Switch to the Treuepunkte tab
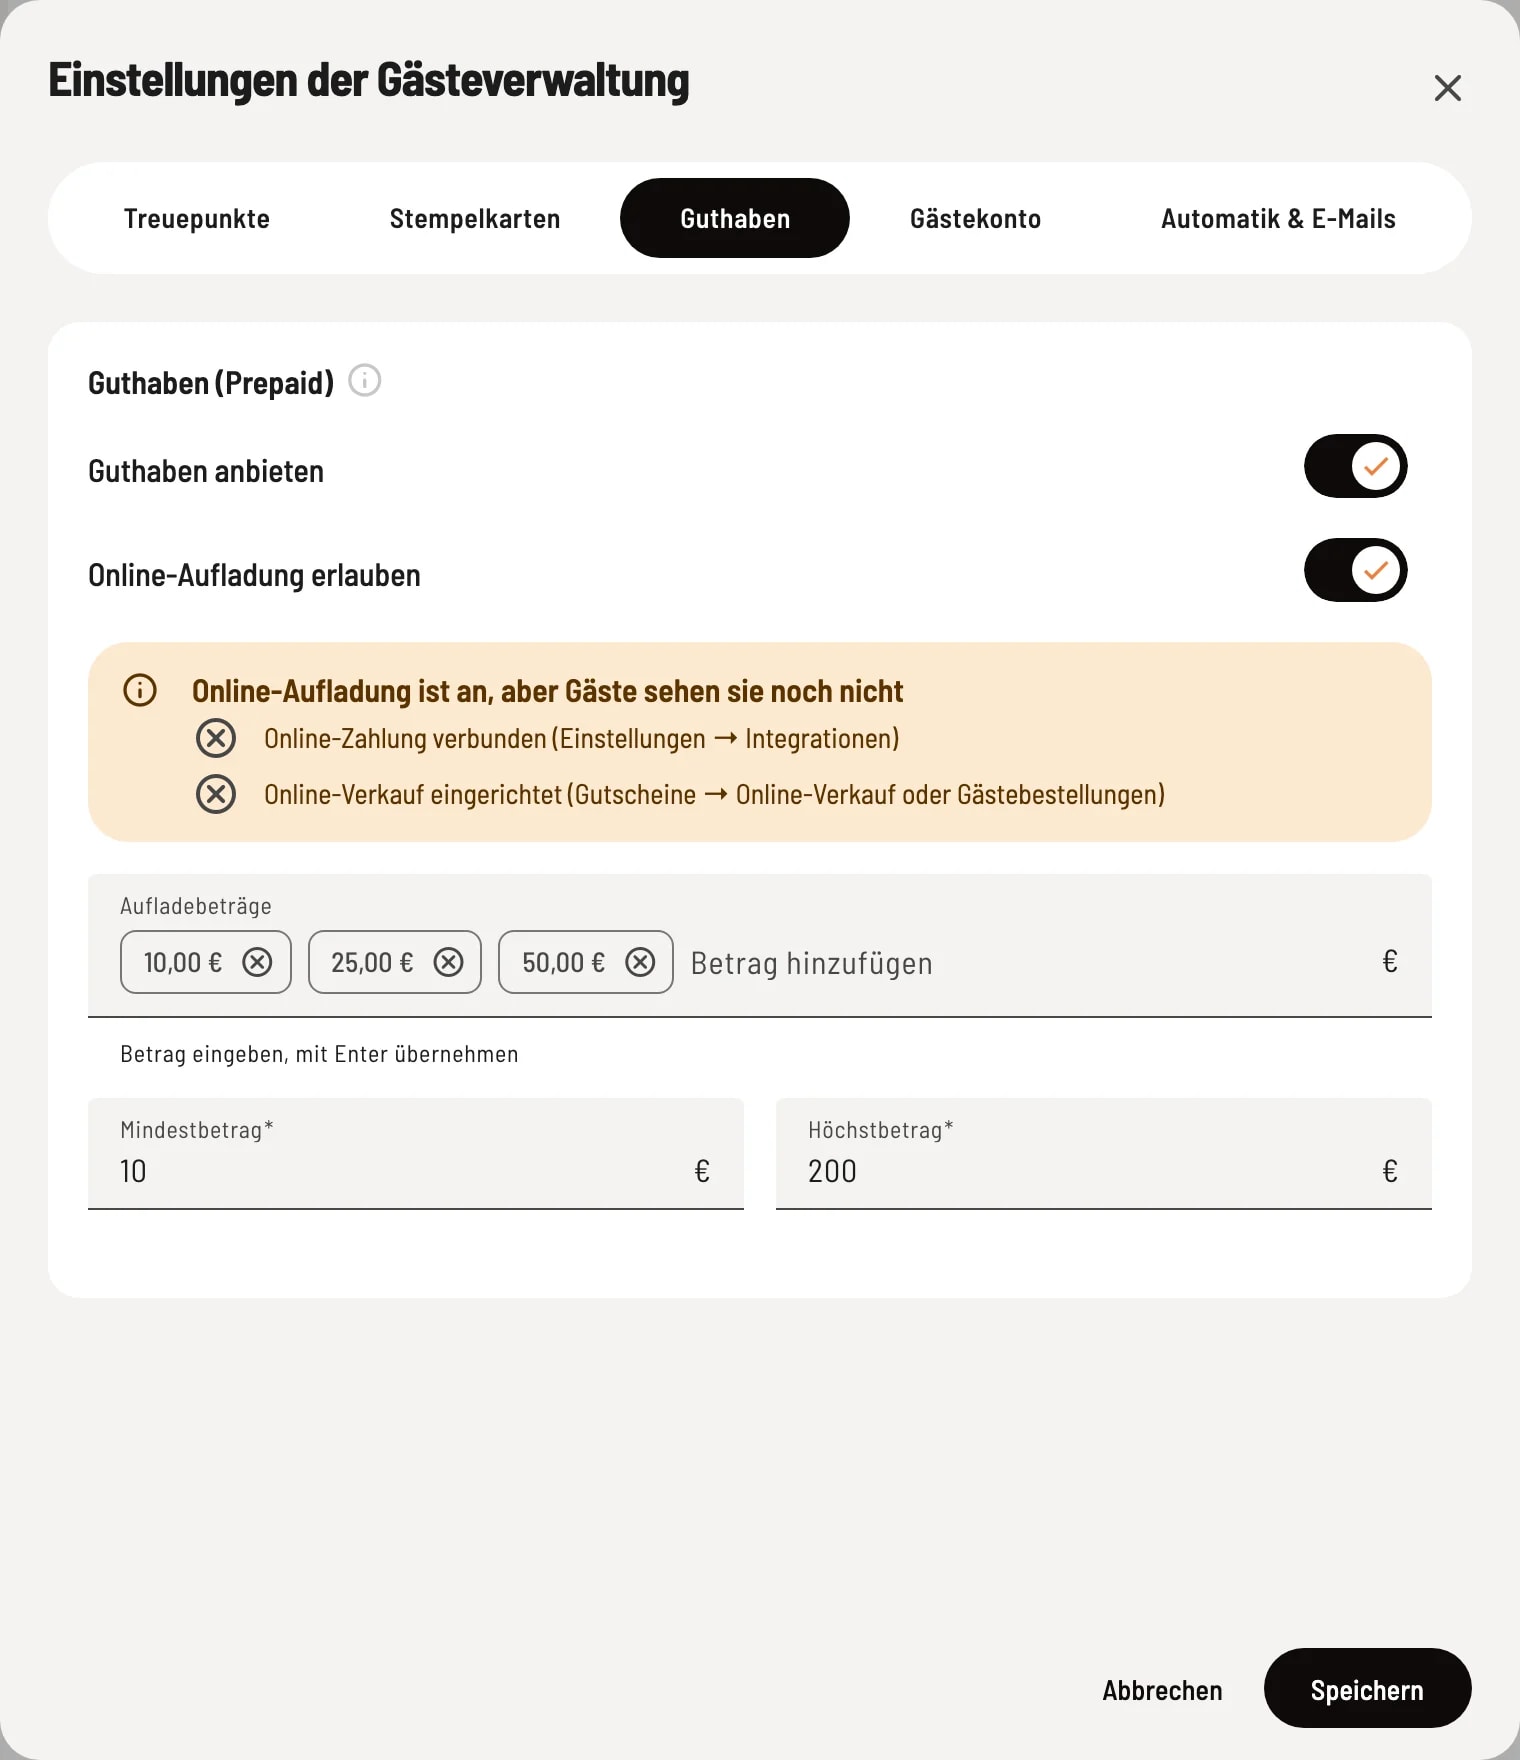Screen dimensions: 1520x1760 coord(197,218)
